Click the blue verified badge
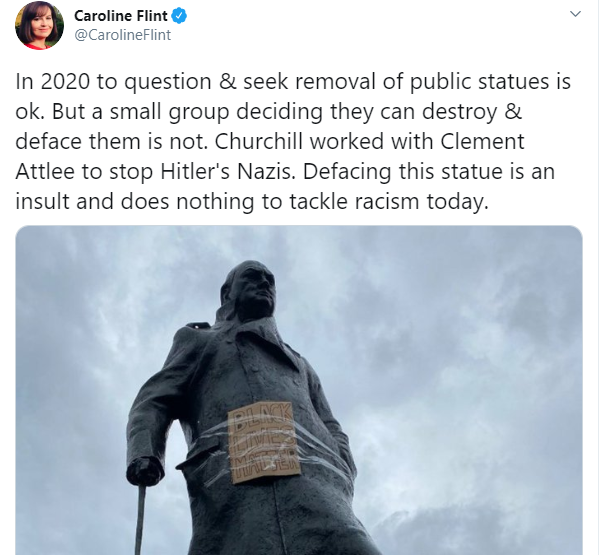Image resolution: width=601 pixels, height=555 pixels. pyautogui.click(x=179, y=16)
